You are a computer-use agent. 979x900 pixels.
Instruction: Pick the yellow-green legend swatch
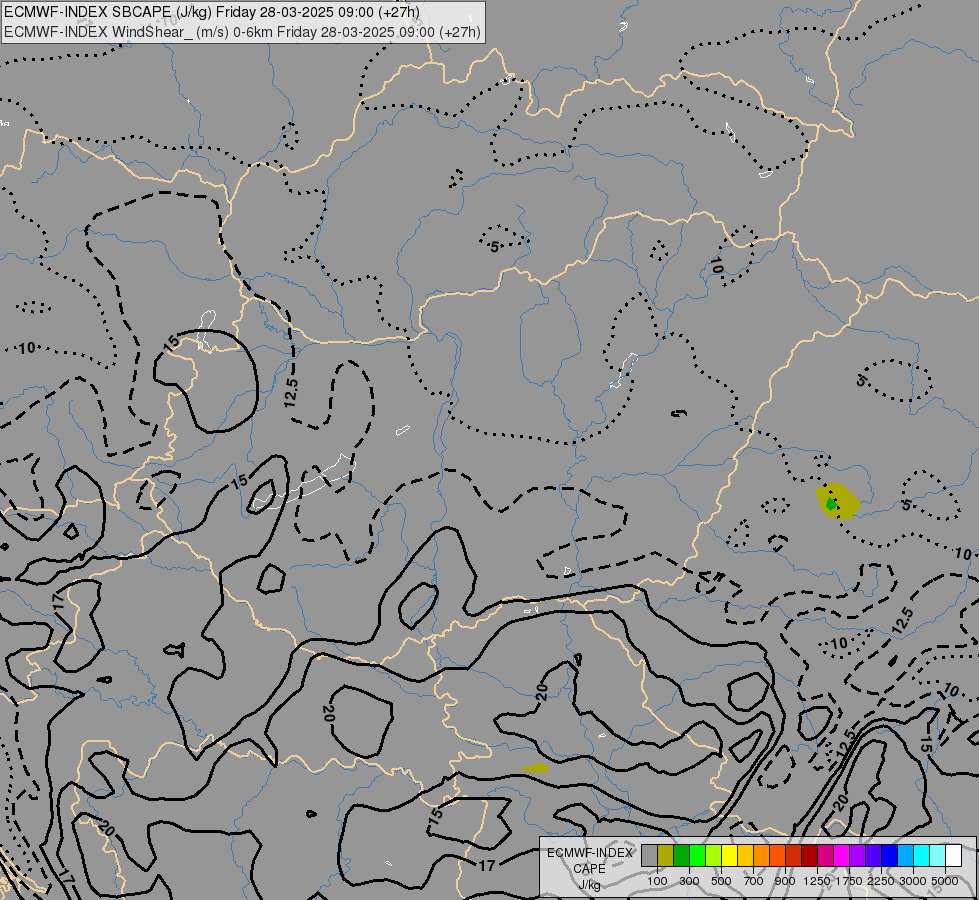click(714, 856)
